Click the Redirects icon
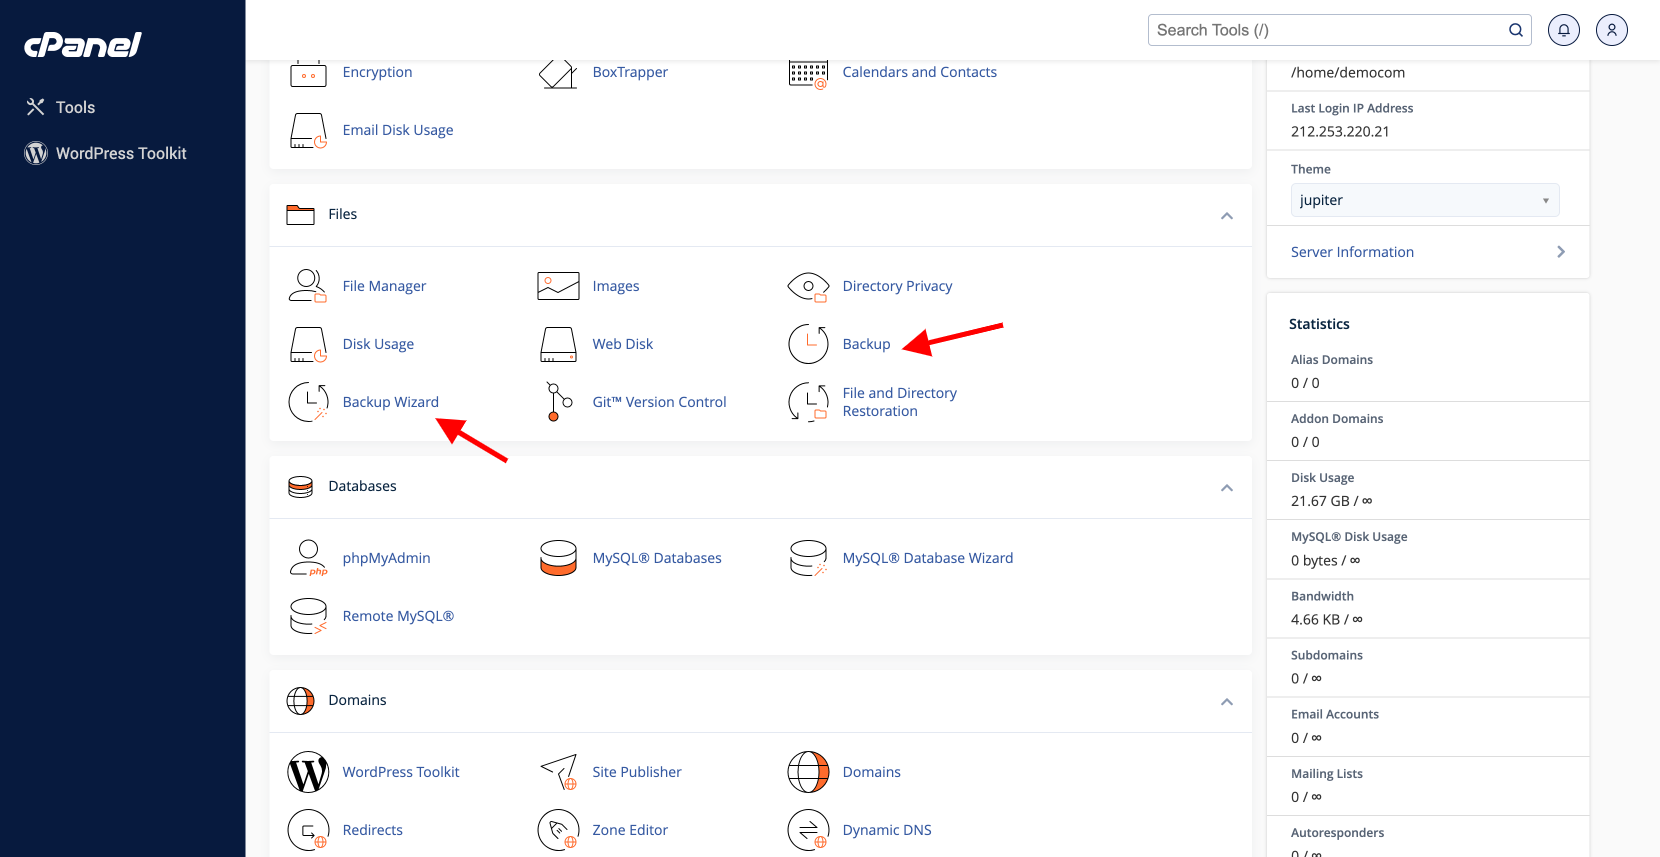The height and width of the screenshot is (857, 1660). (308, 830)
